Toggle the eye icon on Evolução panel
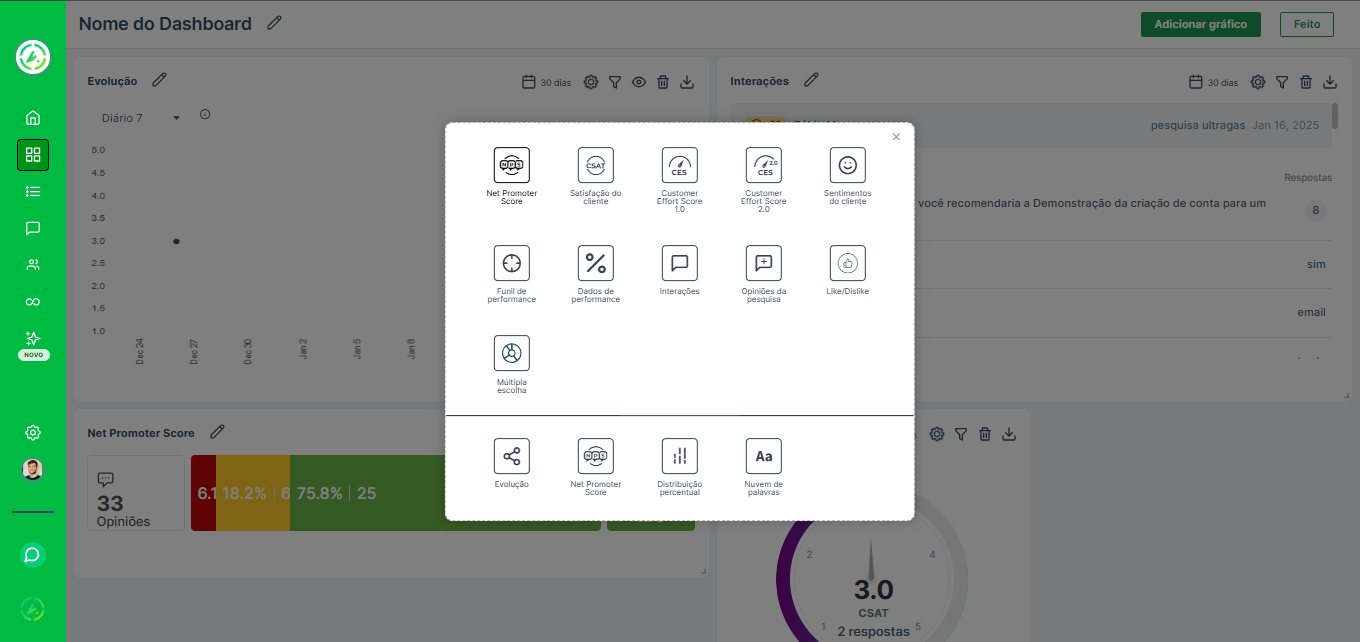This screenshot has height=642, width=1360. click(x=639, y=82)
